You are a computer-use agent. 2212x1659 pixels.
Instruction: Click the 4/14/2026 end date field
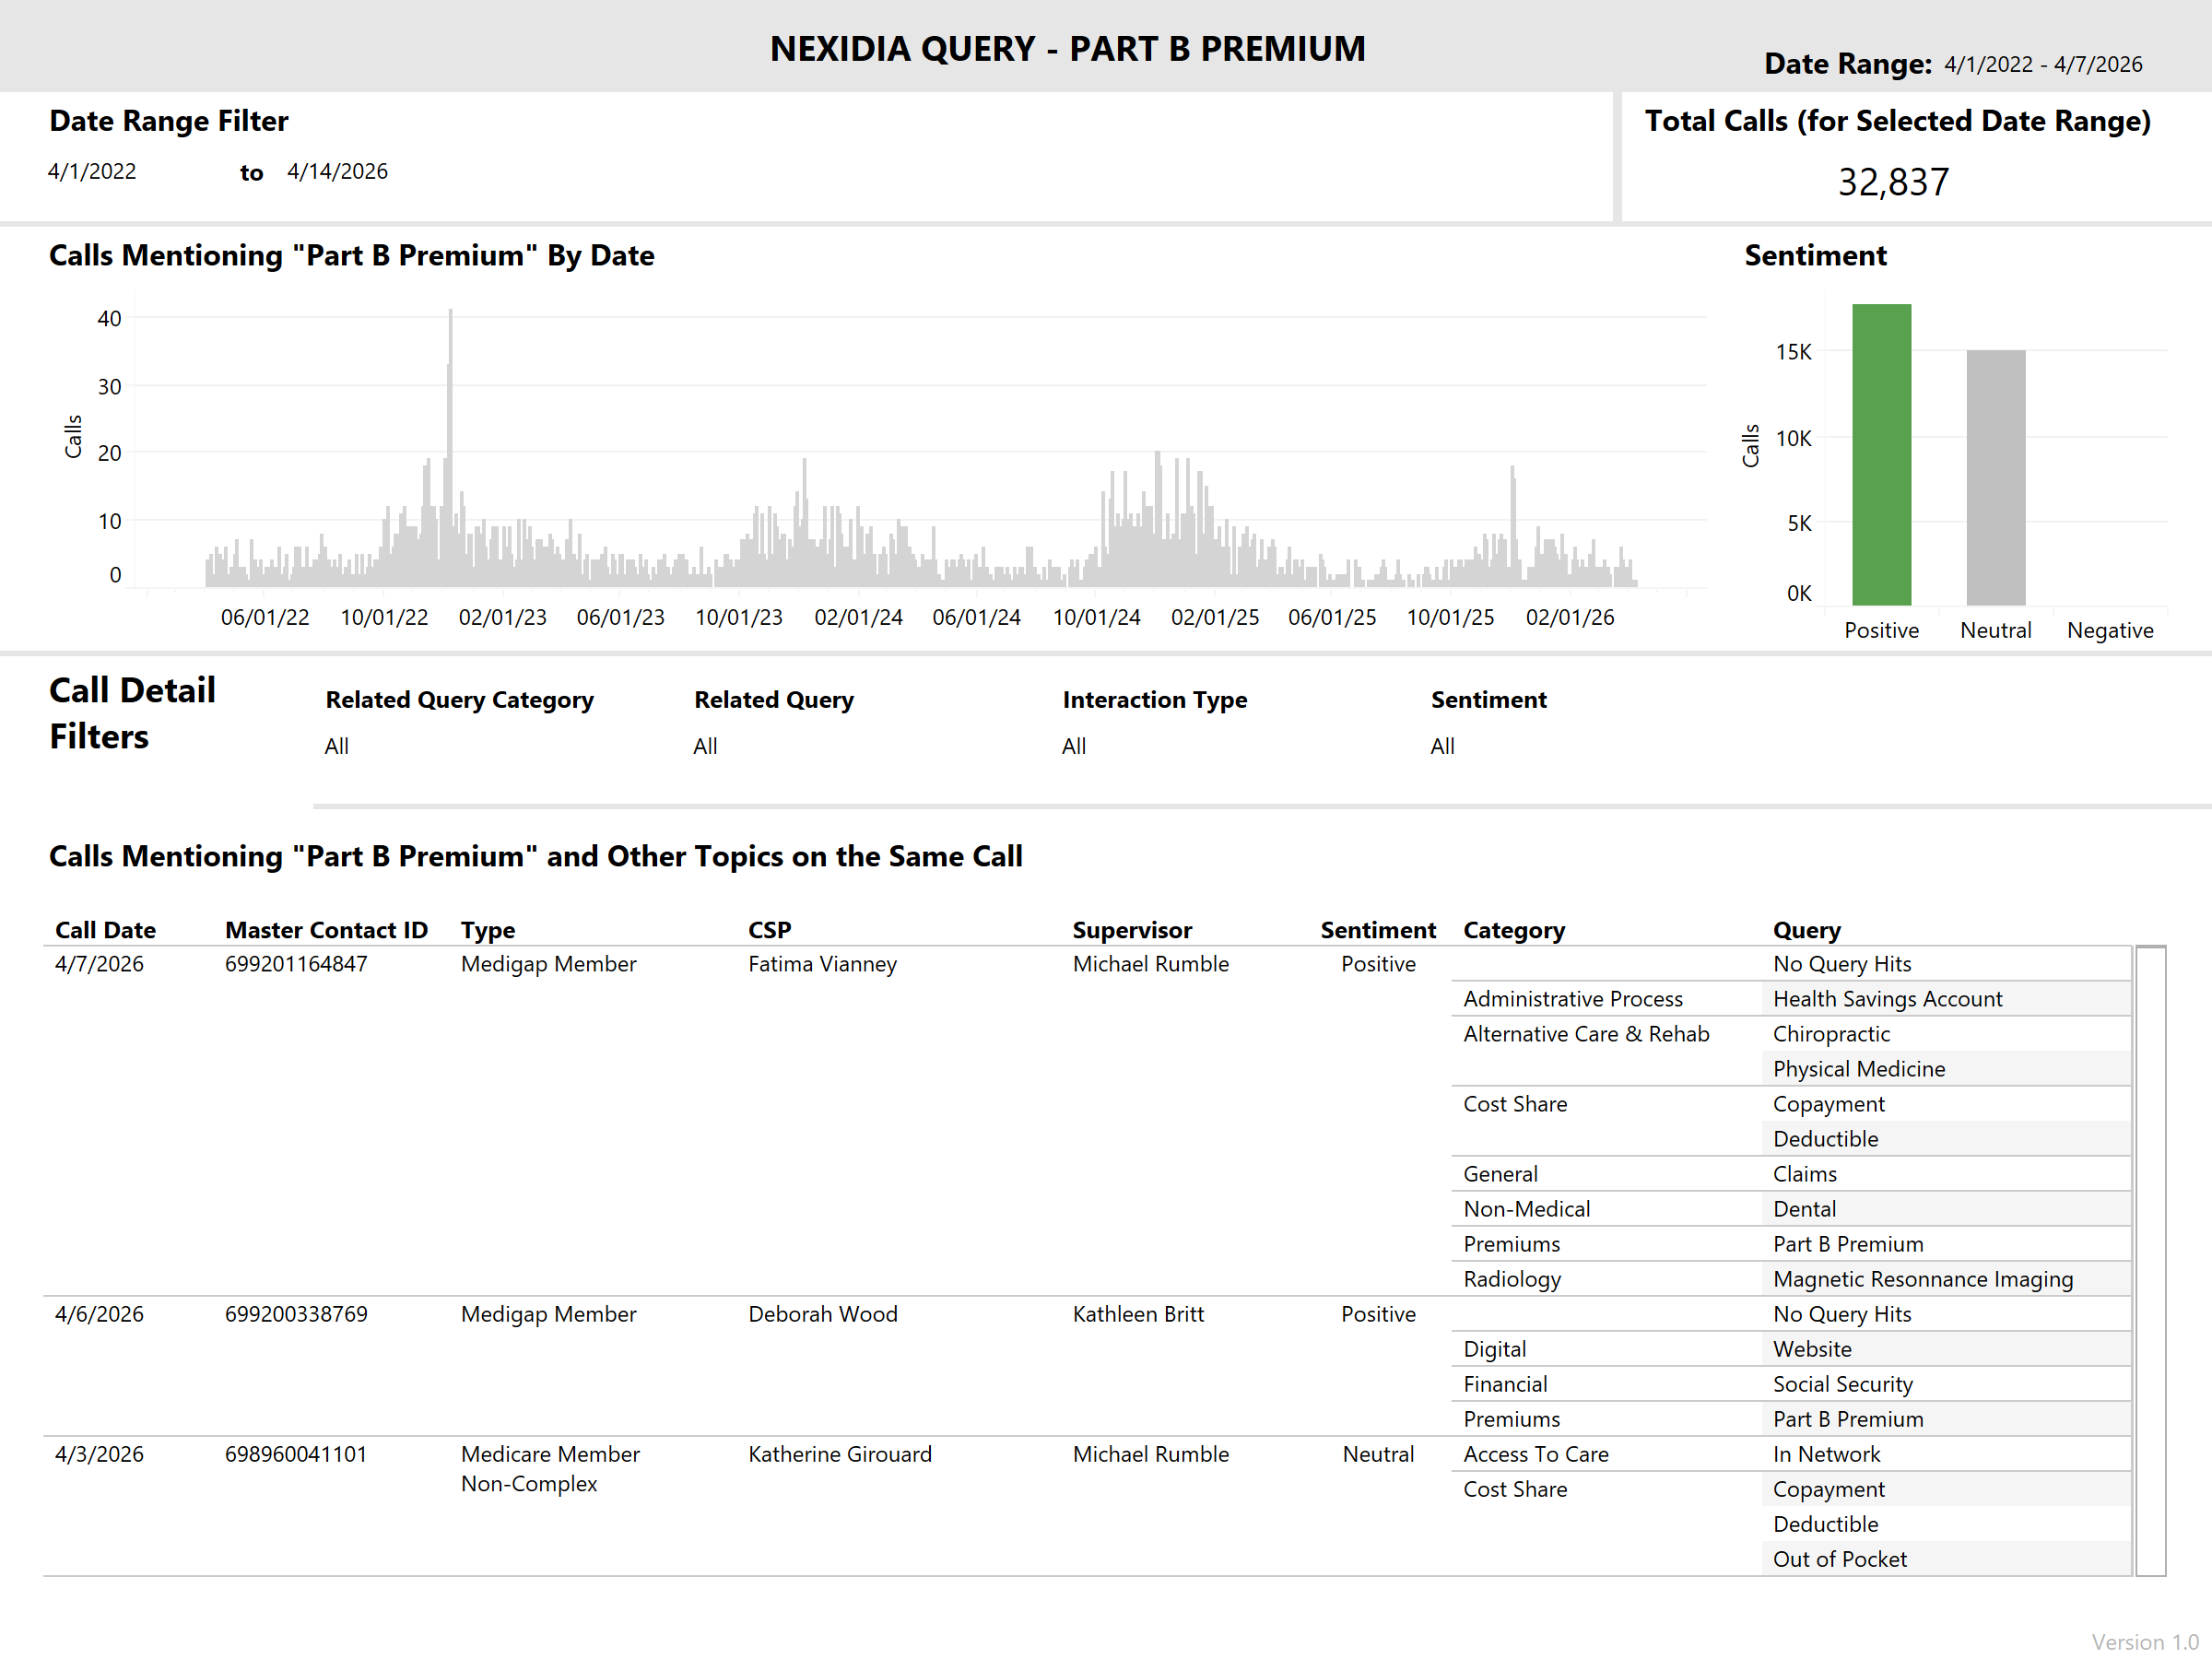[x=337, y=172]
